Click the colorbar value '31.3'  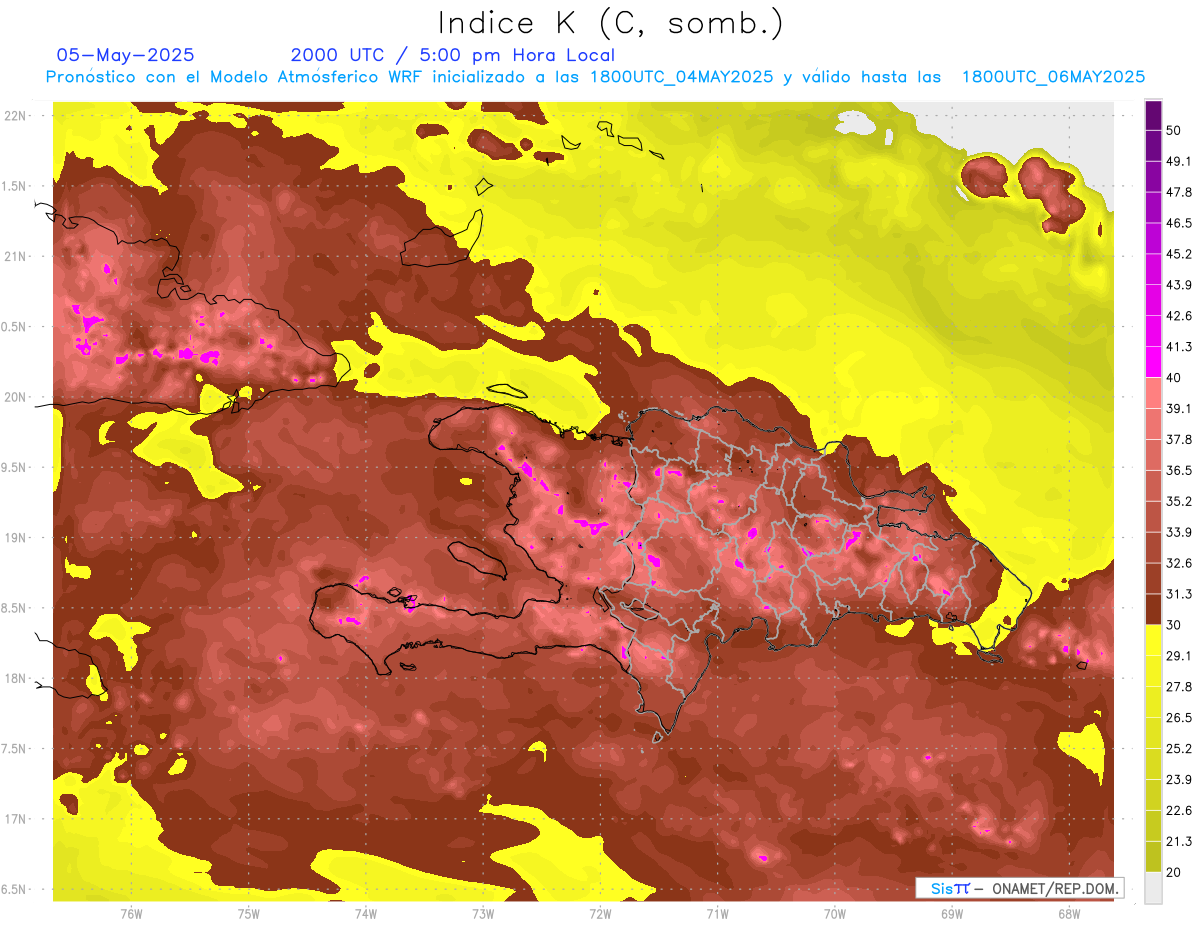pyautogui.click(x=1179, y=595)
